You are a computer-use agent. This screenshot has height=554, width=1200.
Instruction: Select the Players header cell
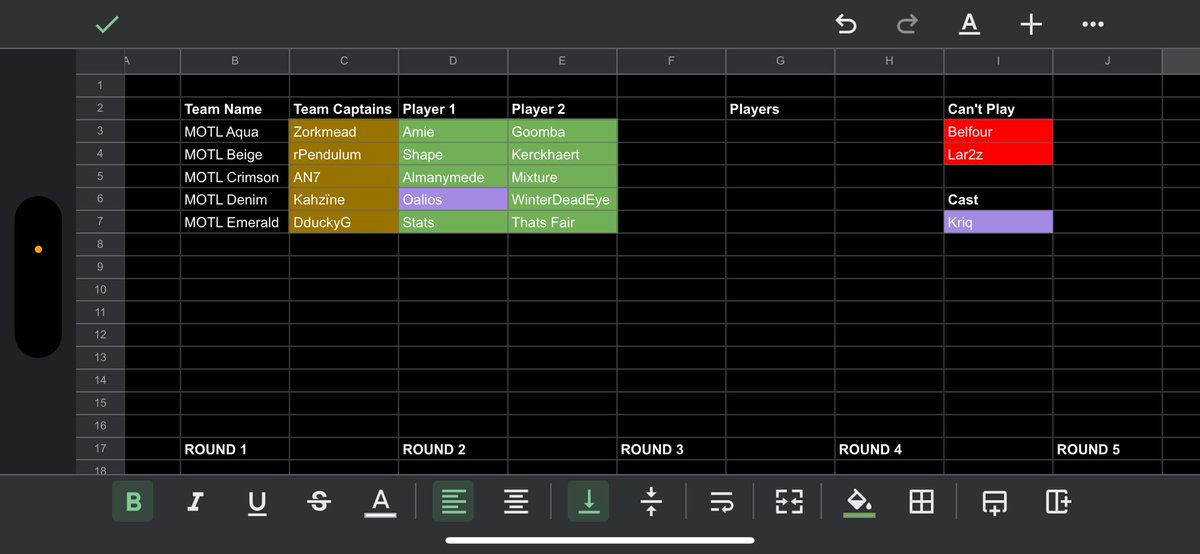point(780,109)
